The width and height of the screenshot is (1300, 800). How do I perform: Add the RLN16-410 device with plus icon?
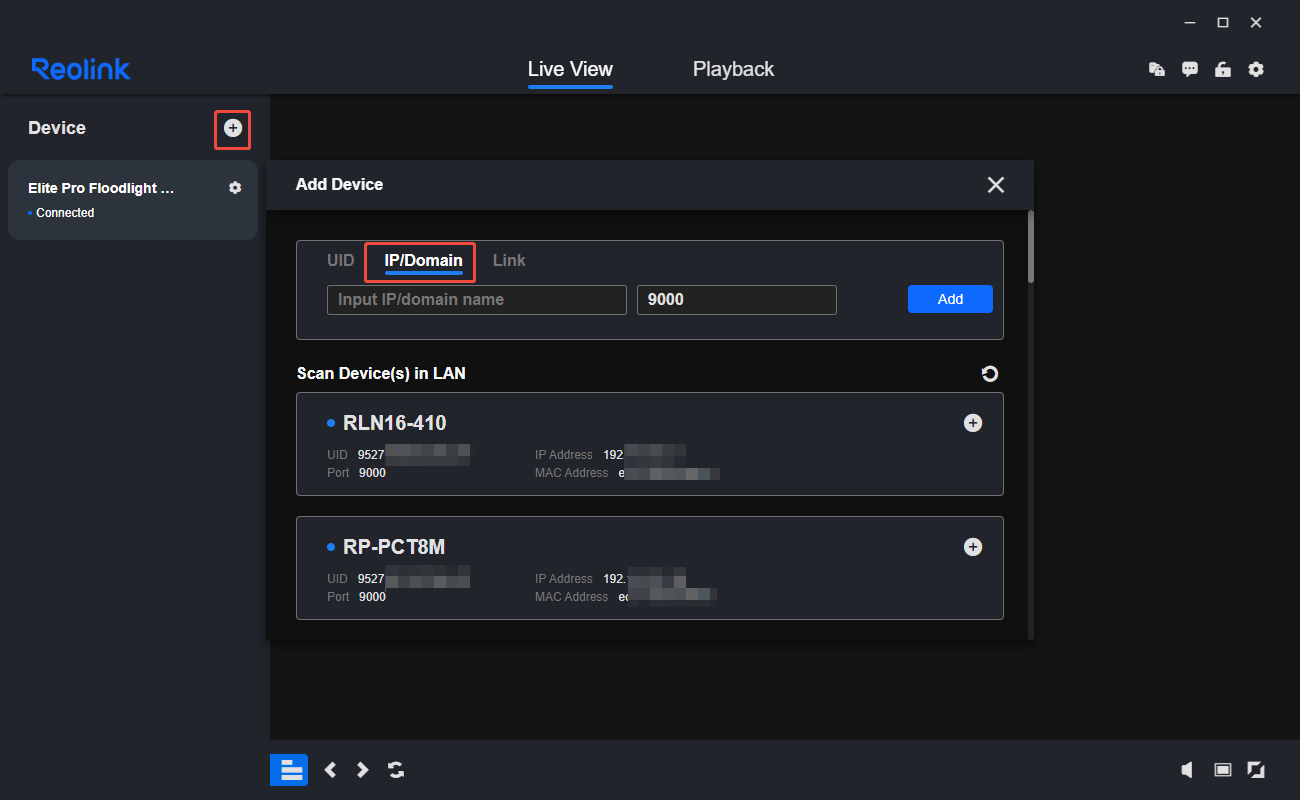[972, 423]
